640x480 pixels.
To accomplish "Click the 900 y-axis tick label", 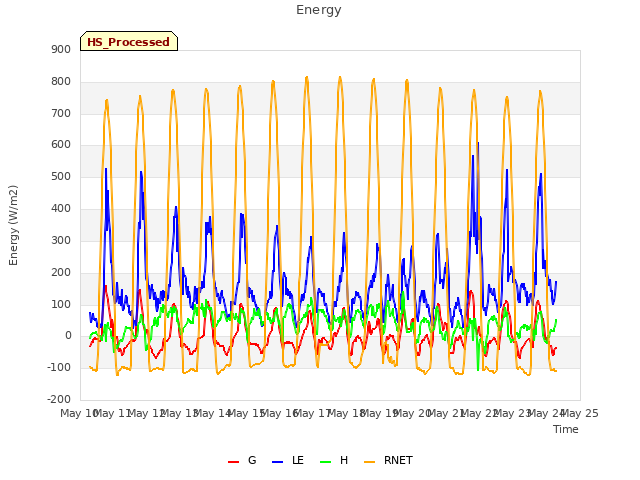I will pyautogui.click(x=61, y=49).
